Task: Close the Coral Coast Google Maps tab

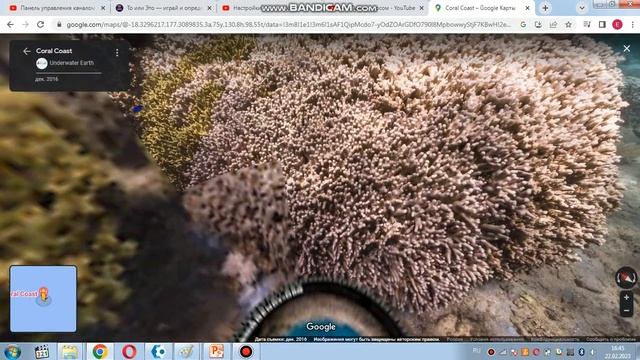Action: (x=527, y=8)
